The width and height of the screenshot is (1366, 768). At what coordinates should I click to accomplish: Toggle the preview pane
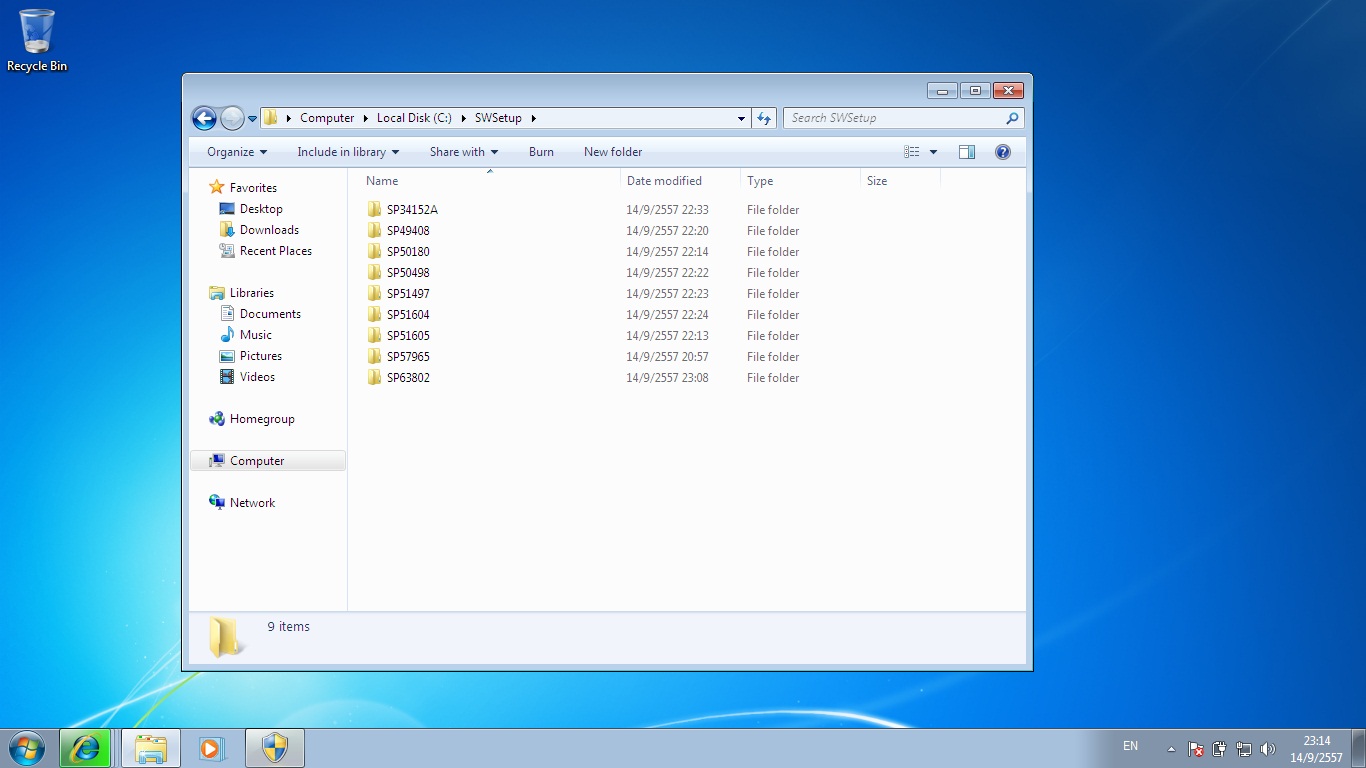(966, 152)
